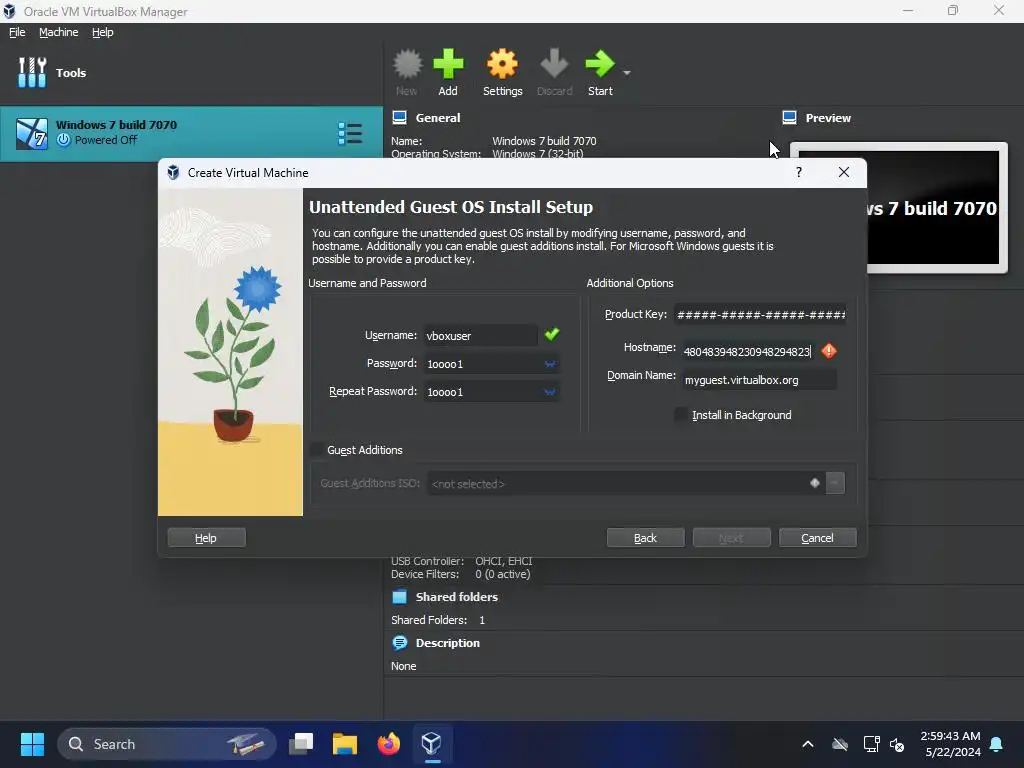Click the hostname error warning icon
The height and width of the screenshot is (768, 1024).
click(829, 351)
